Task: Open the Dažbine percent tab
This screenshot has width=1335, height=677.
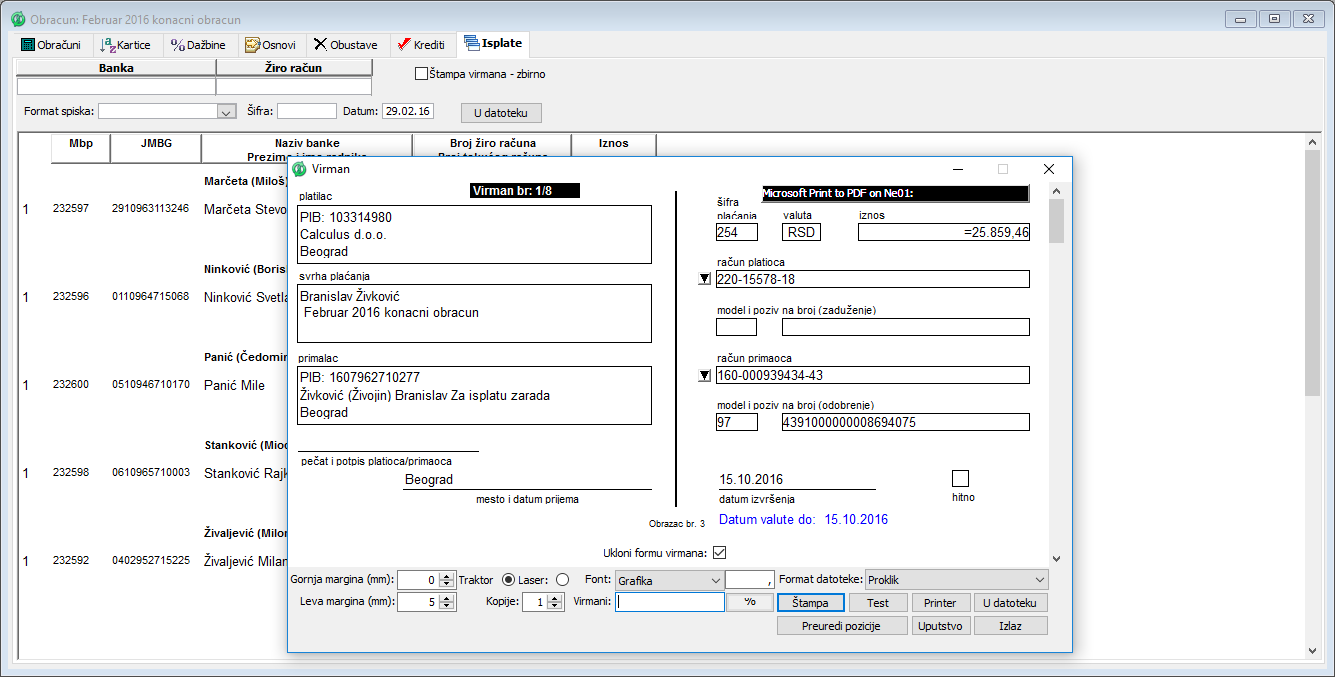Action: (x=198, y=45)
